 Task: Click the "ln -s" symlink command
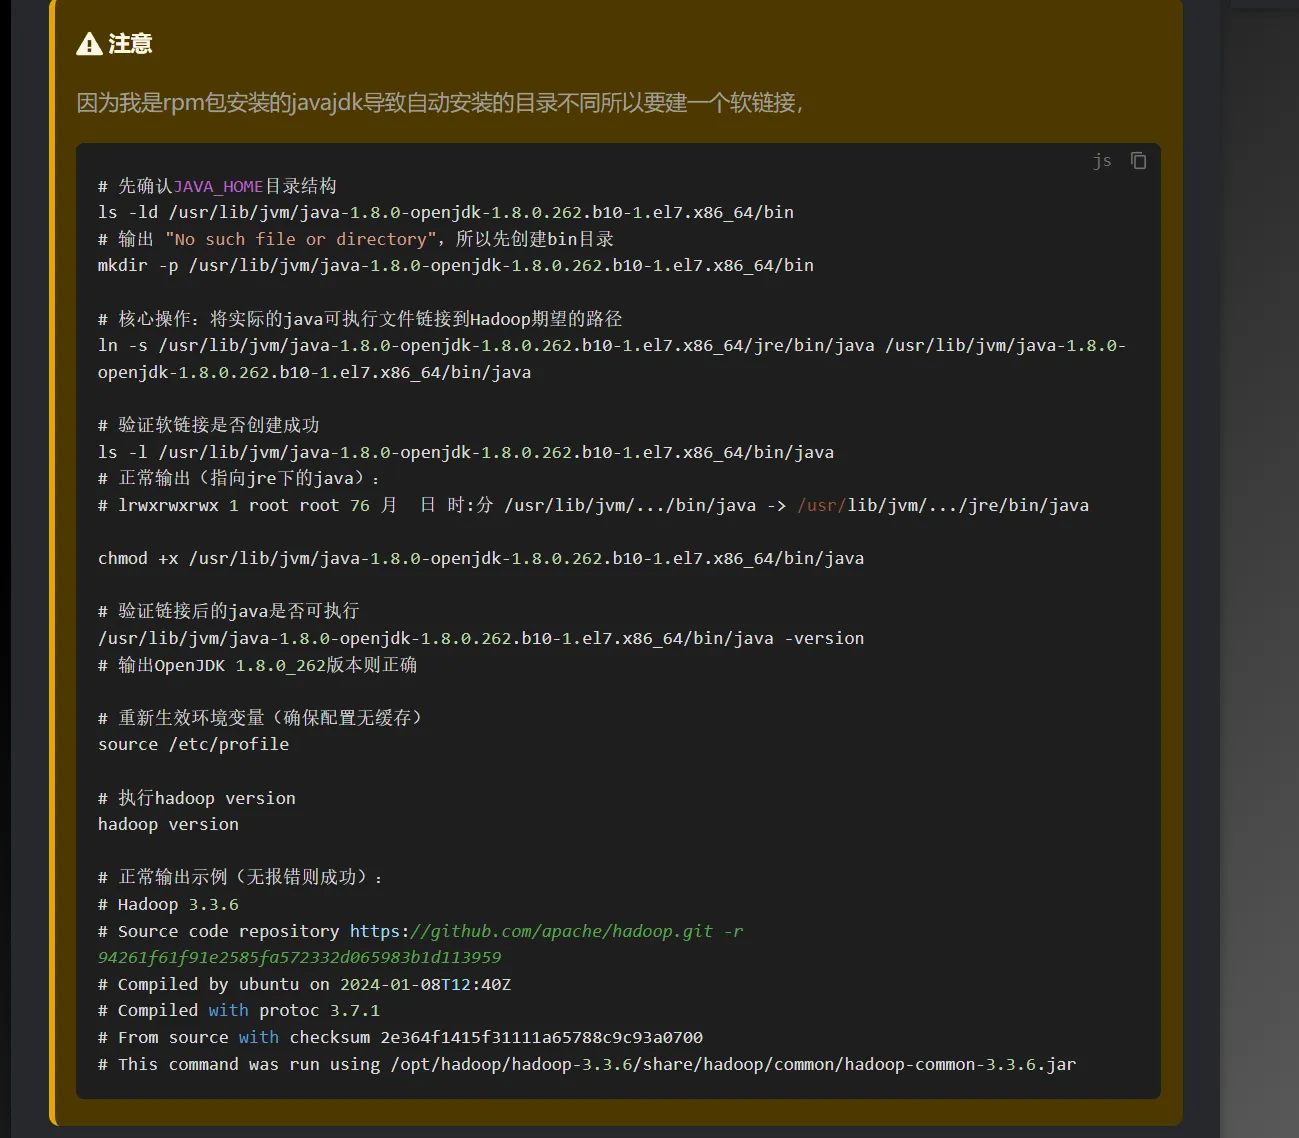610,346
